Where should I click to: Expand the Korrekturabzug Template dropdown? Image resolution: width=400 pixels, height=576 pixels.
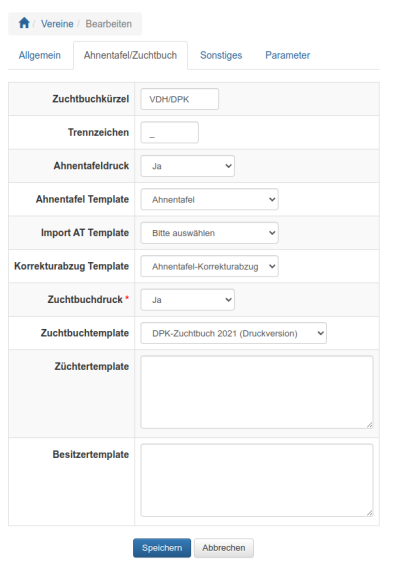[210, 266]
